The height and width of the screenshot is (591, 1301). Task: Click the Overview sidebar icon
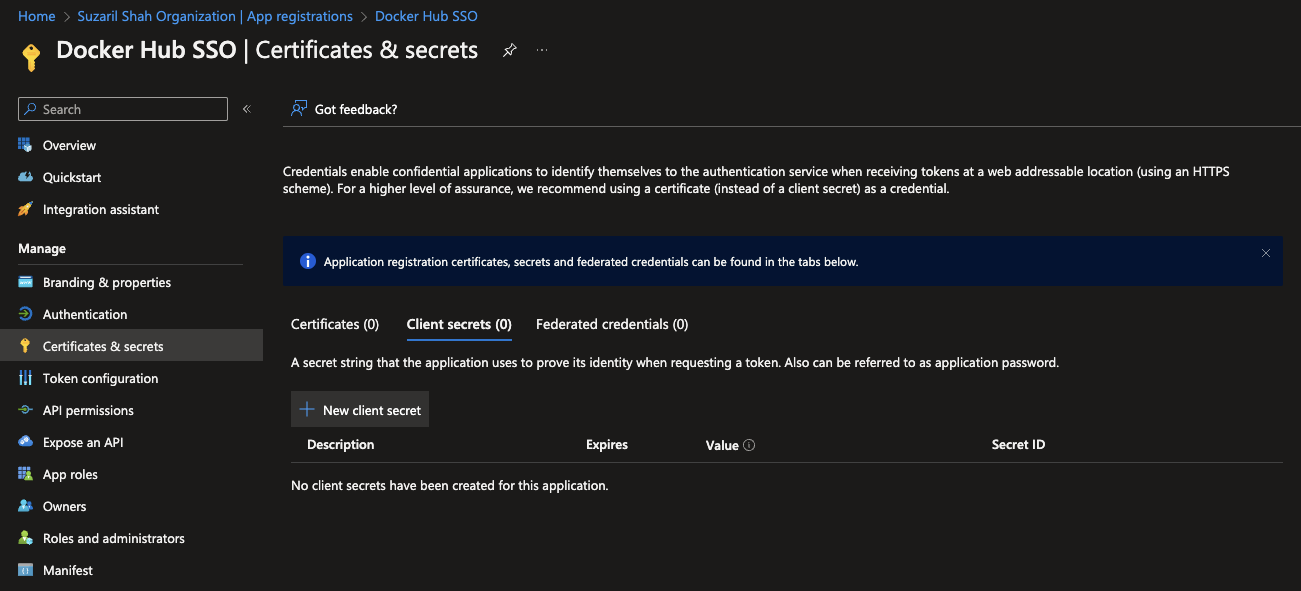[x=25, y=145]
